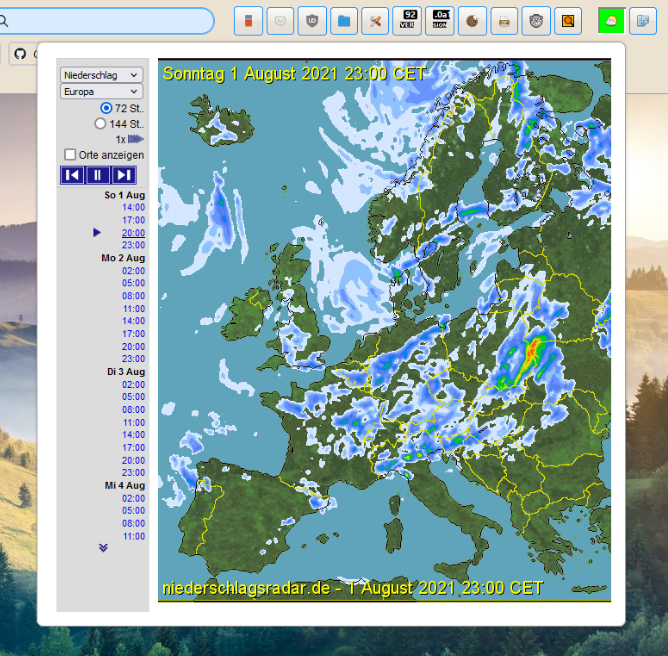Image resolution: width=668 pixels, height=656 pixels.
Task: Select the 72 St. forecast radio button
Action: point(106,107)
